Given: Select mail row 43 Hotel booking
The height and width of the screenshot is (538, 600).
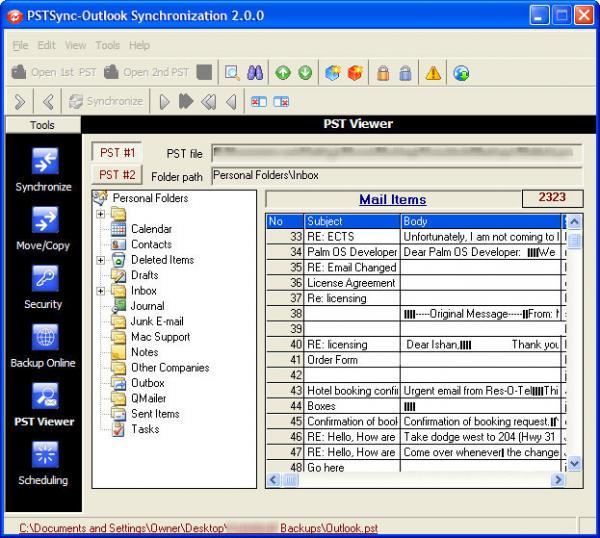Looking at the screenshot, I should click(416, 391).
